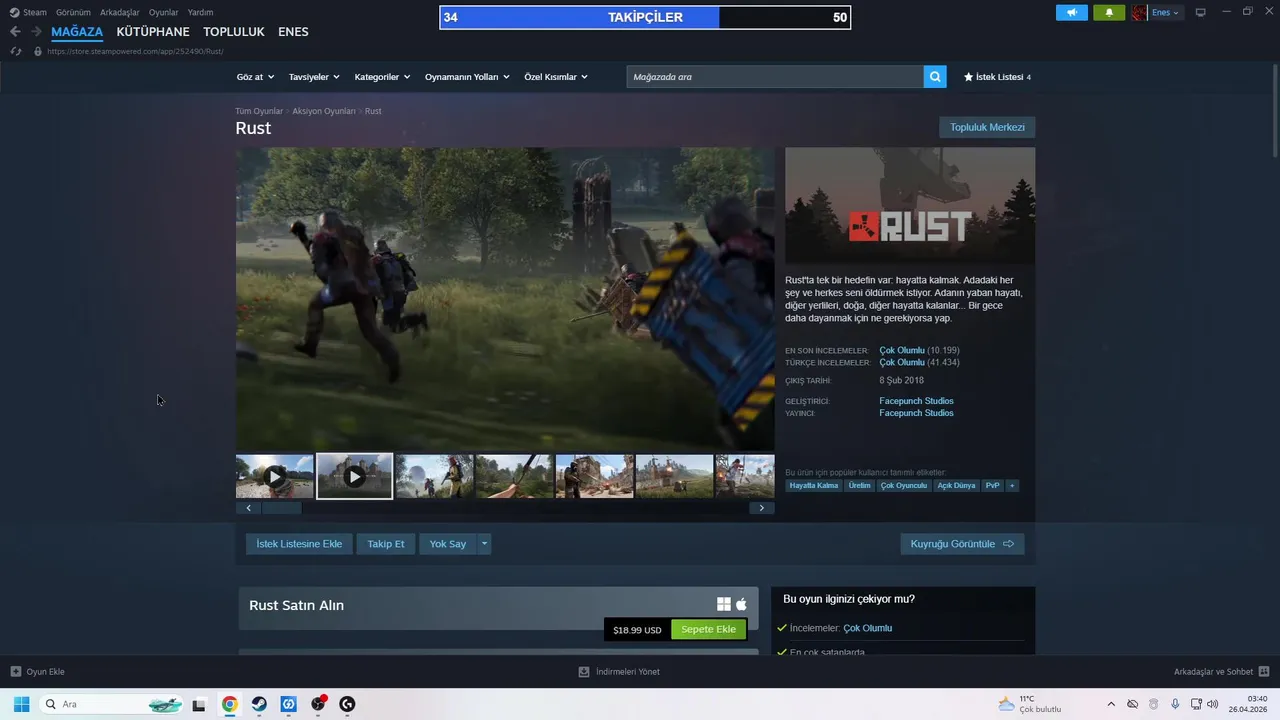Click the Tüm Oyunlar breadcrumb

[x=259, y=111]
